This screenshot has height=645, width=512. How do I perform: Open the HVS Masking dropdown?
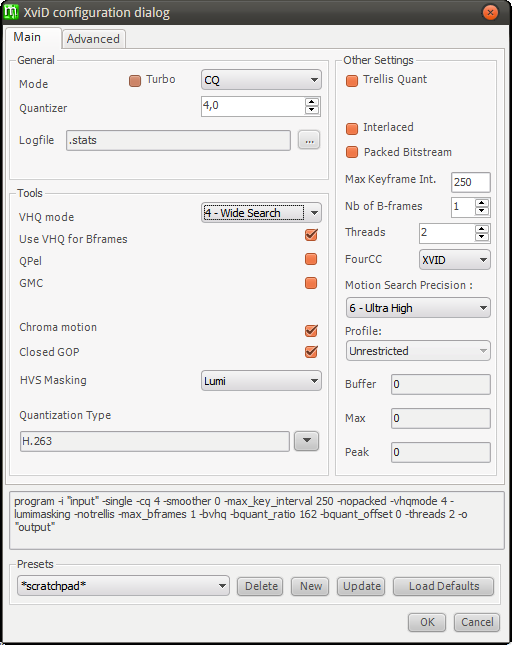[x=261, y=381]
